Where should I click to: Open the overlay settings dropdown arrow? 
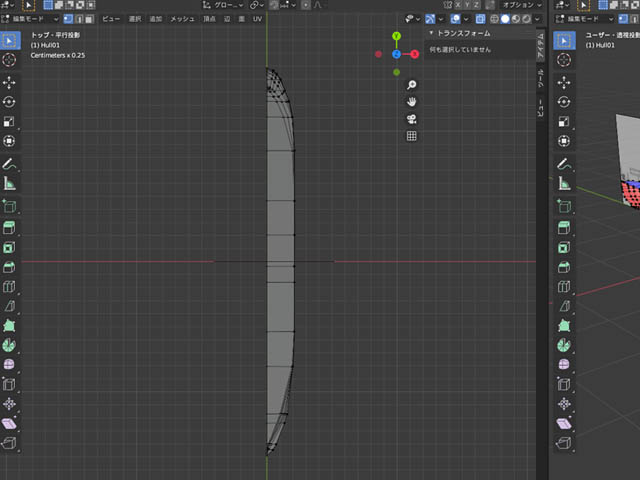click(x=466, y=19)
